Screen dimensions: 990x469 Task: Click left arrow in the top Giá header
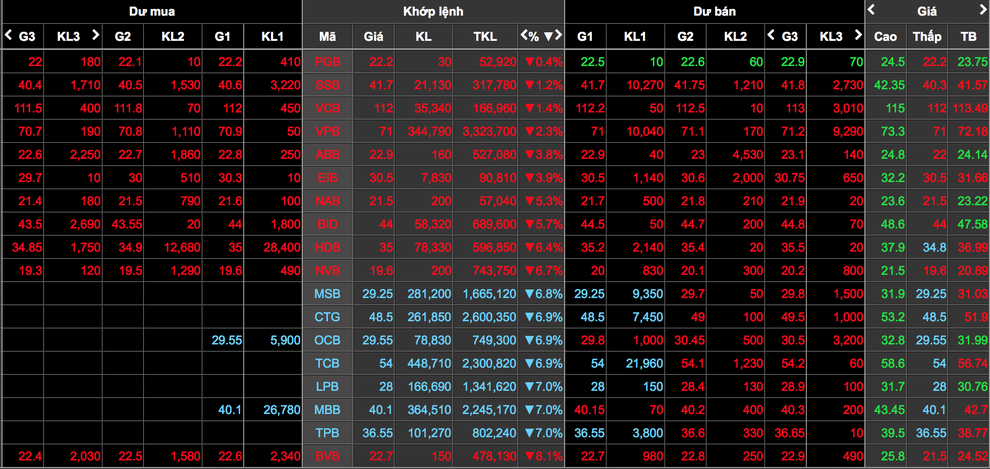coord(871,9)
